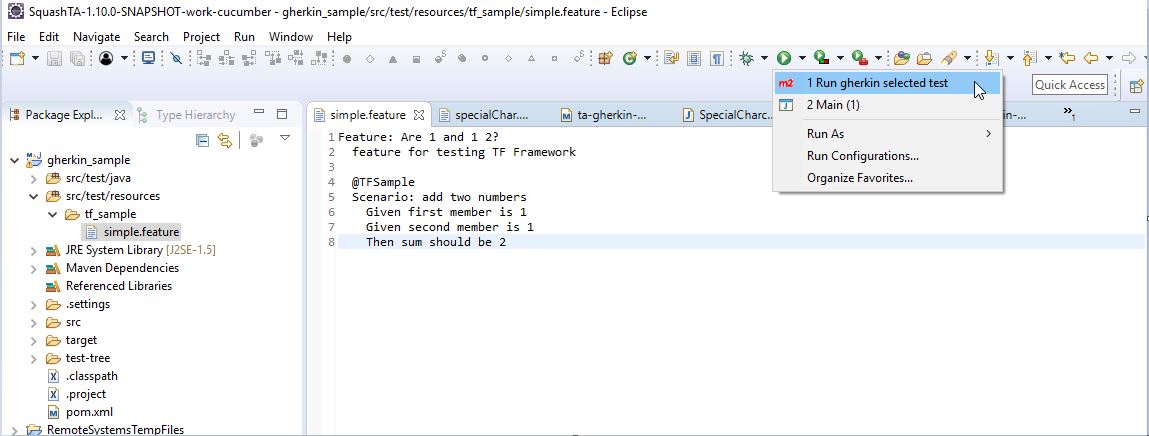Viewport: 1149px width, 436px height.
Task: Collapse the src/test/resources folder
Action: 33,196
